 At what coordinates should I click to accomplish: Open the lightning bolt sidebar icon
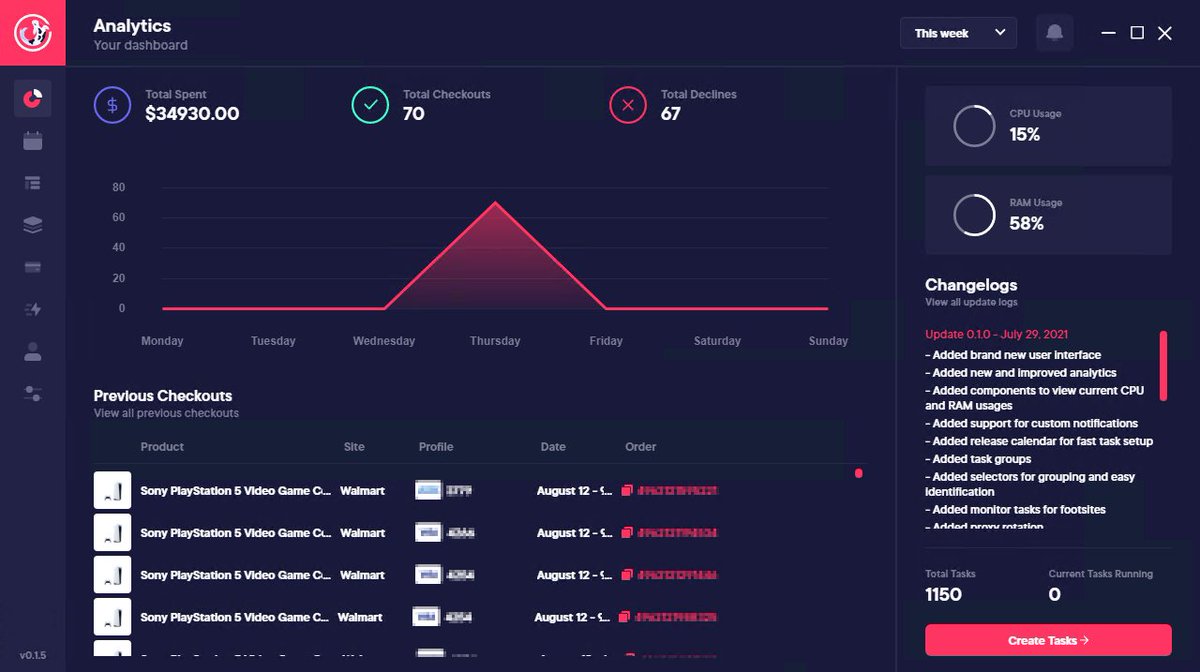click(33, 309)
